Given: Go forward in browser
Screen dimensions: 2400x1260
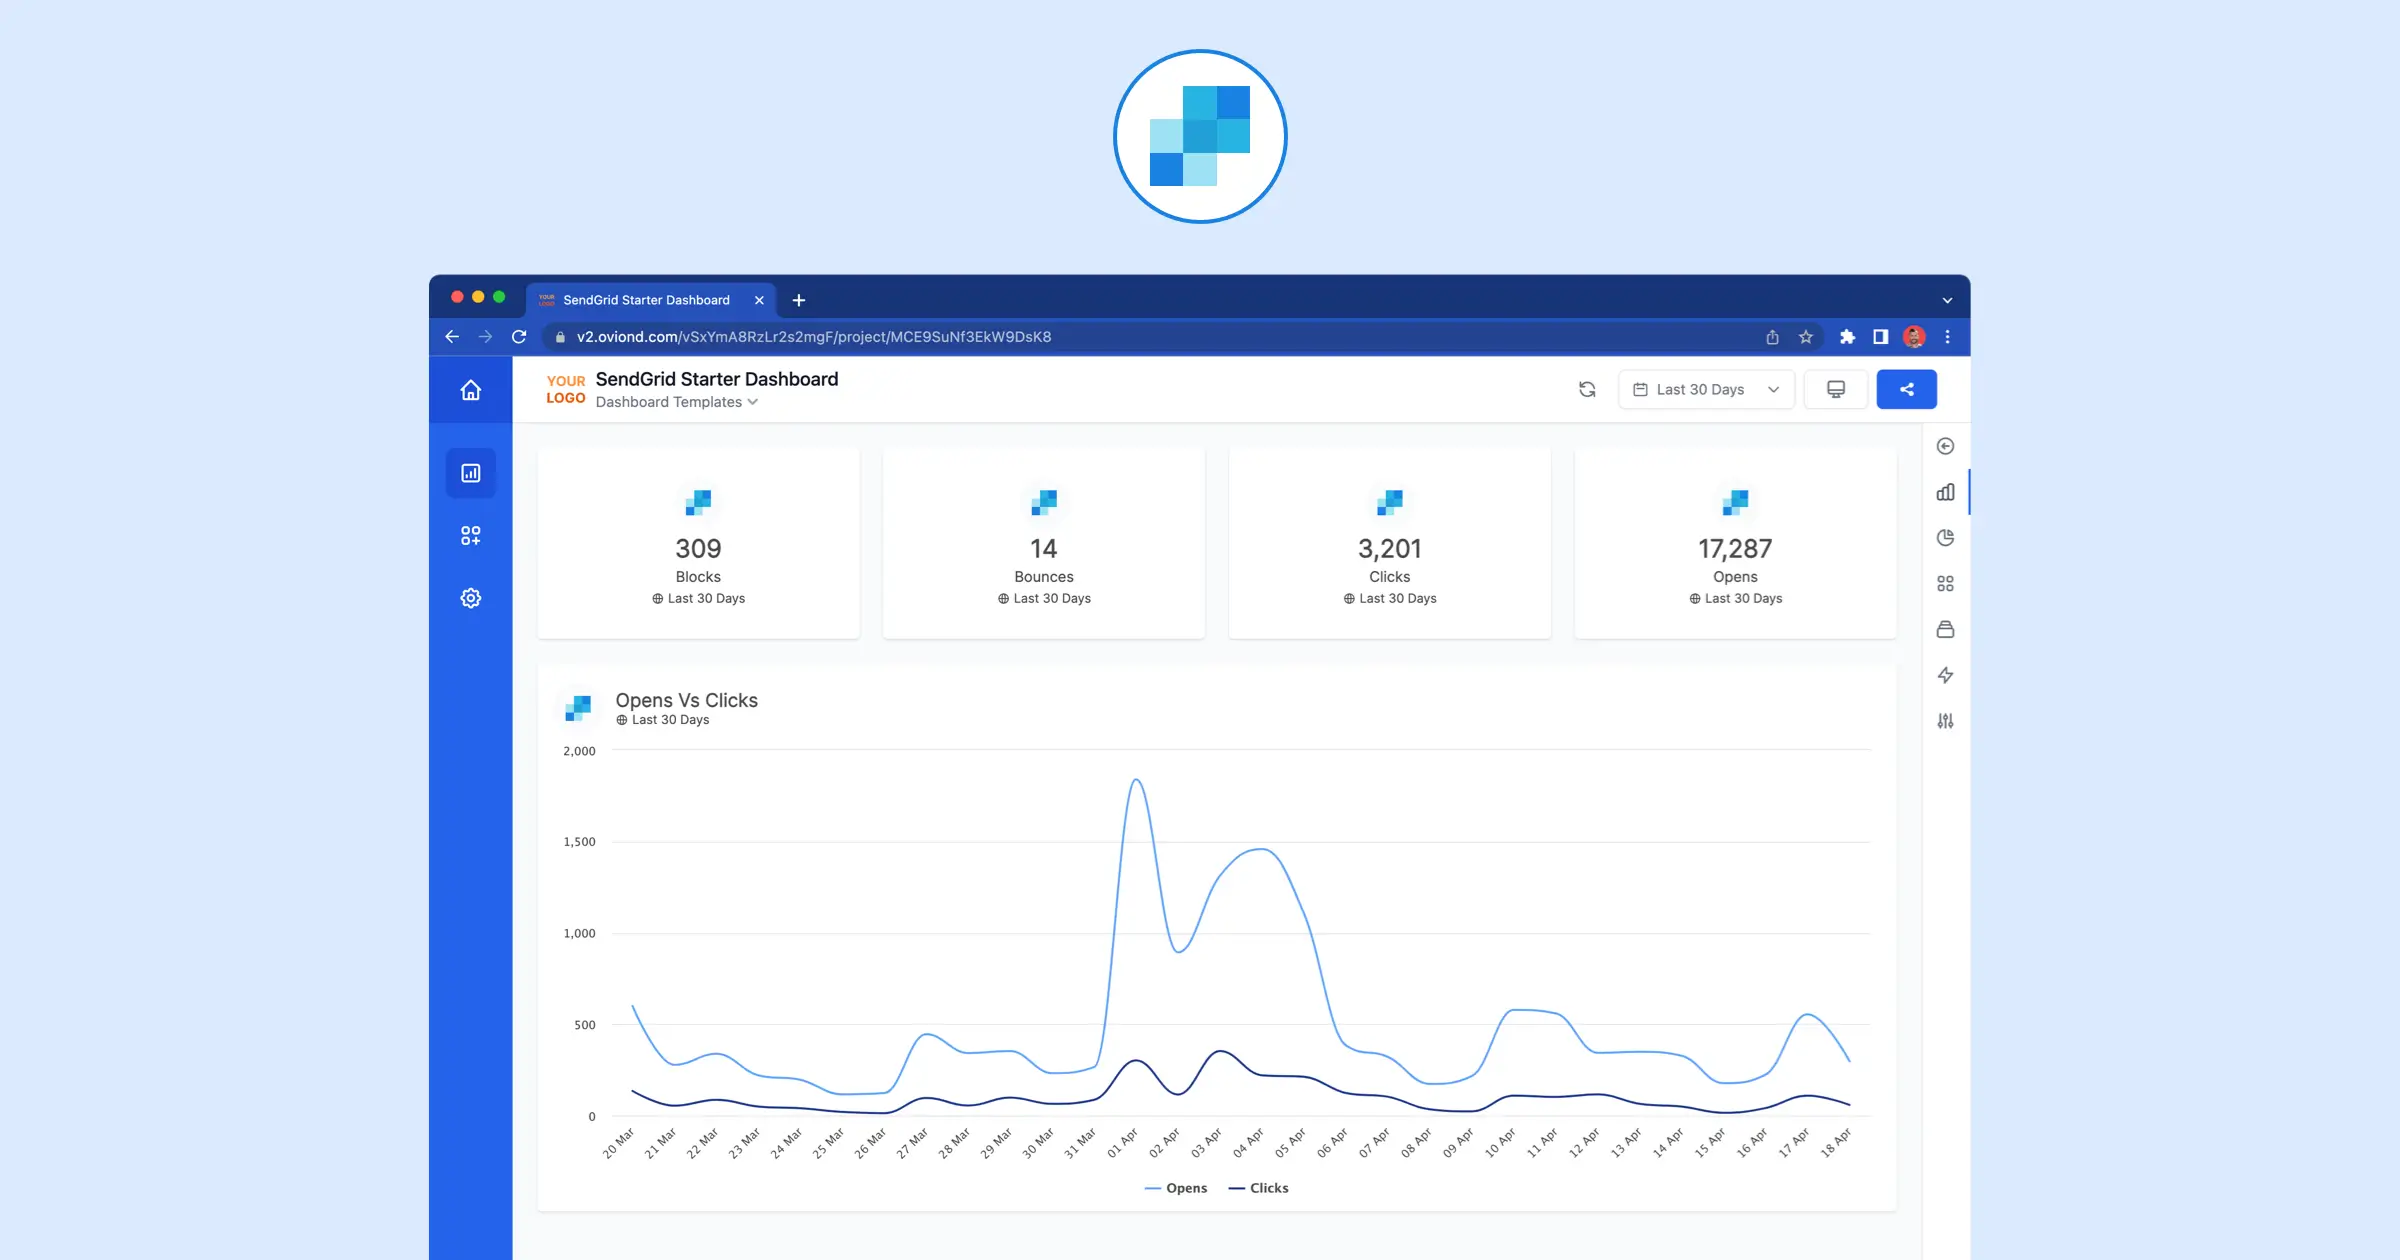Looking at the screenshot, I should pyautogui.click(x=485, y=337).
